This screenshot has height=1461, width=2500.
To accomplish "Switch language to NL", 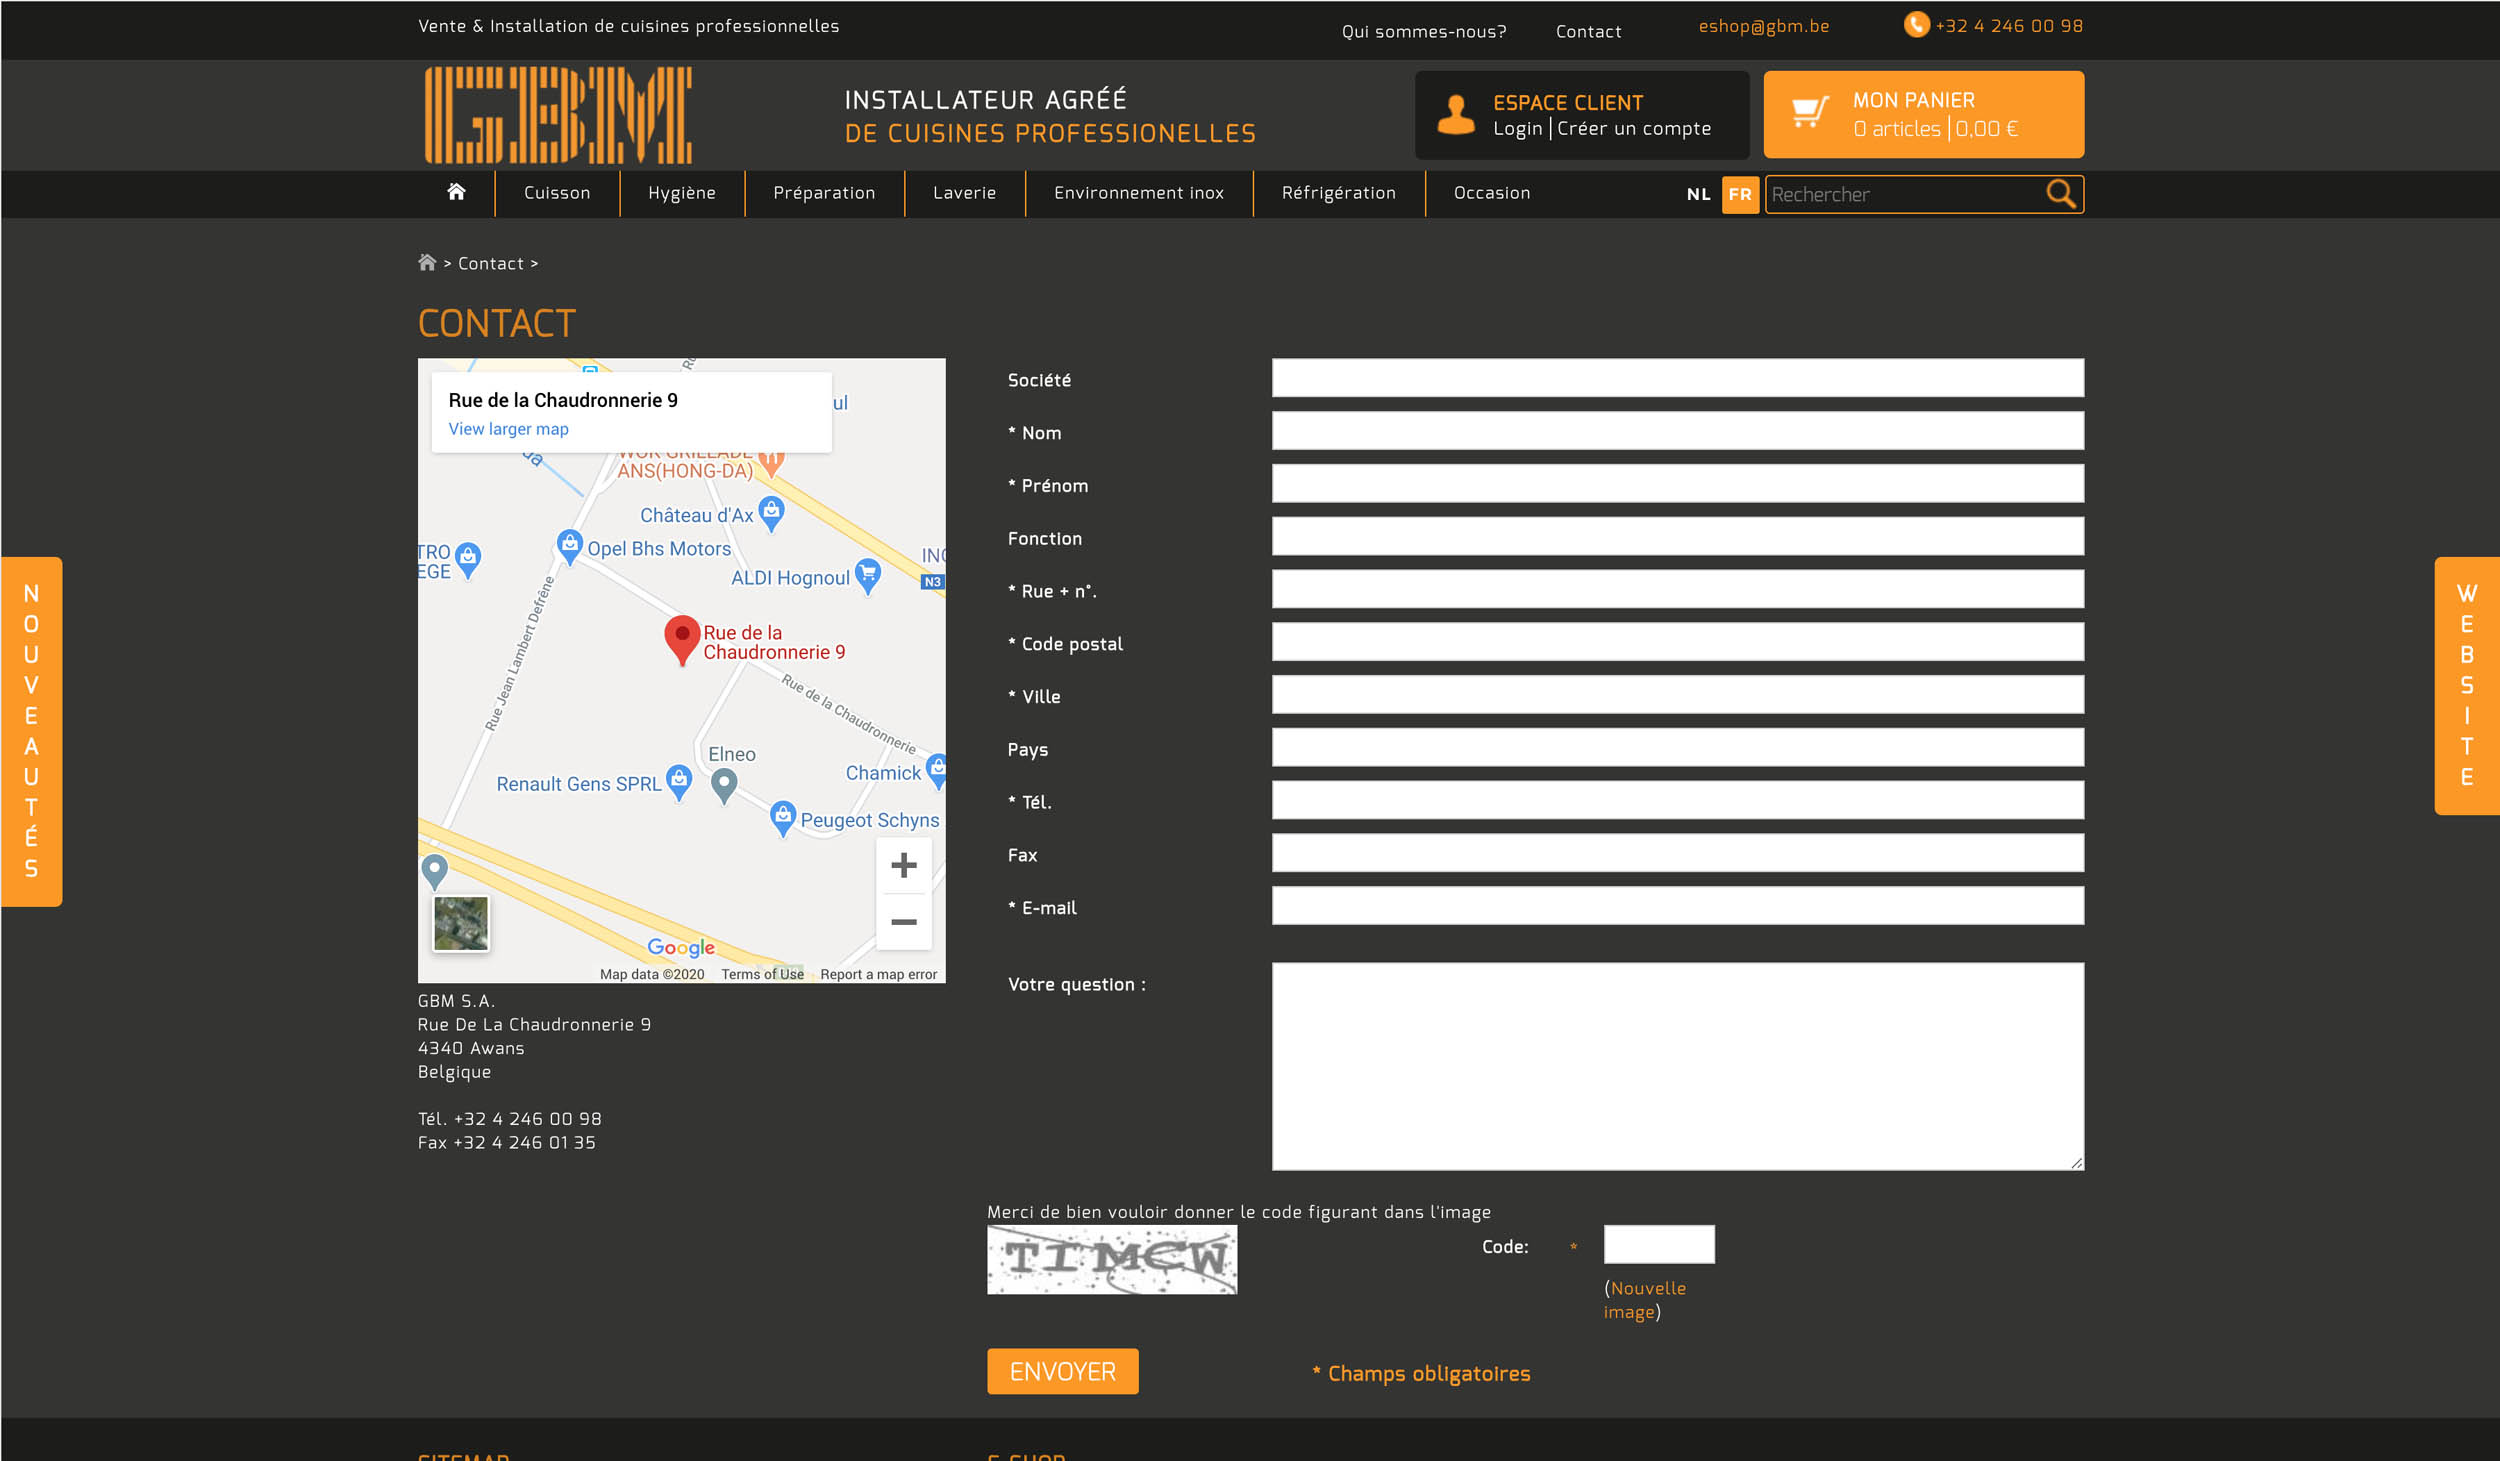I will [1698, 194].
